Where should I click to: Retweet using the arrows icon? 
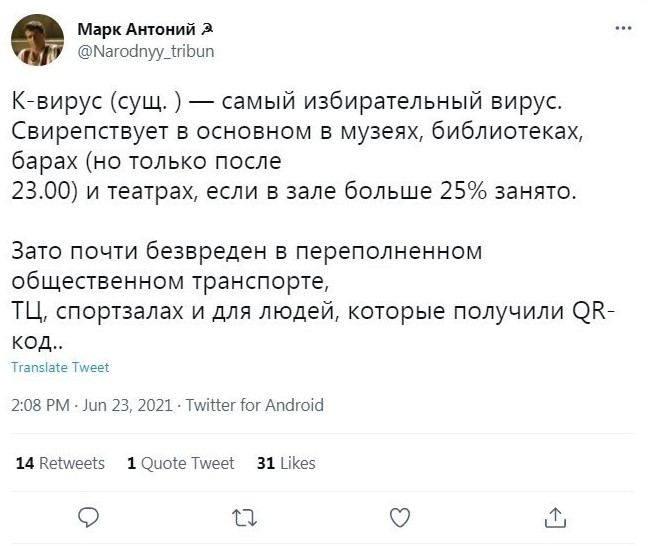pos(243,517)
